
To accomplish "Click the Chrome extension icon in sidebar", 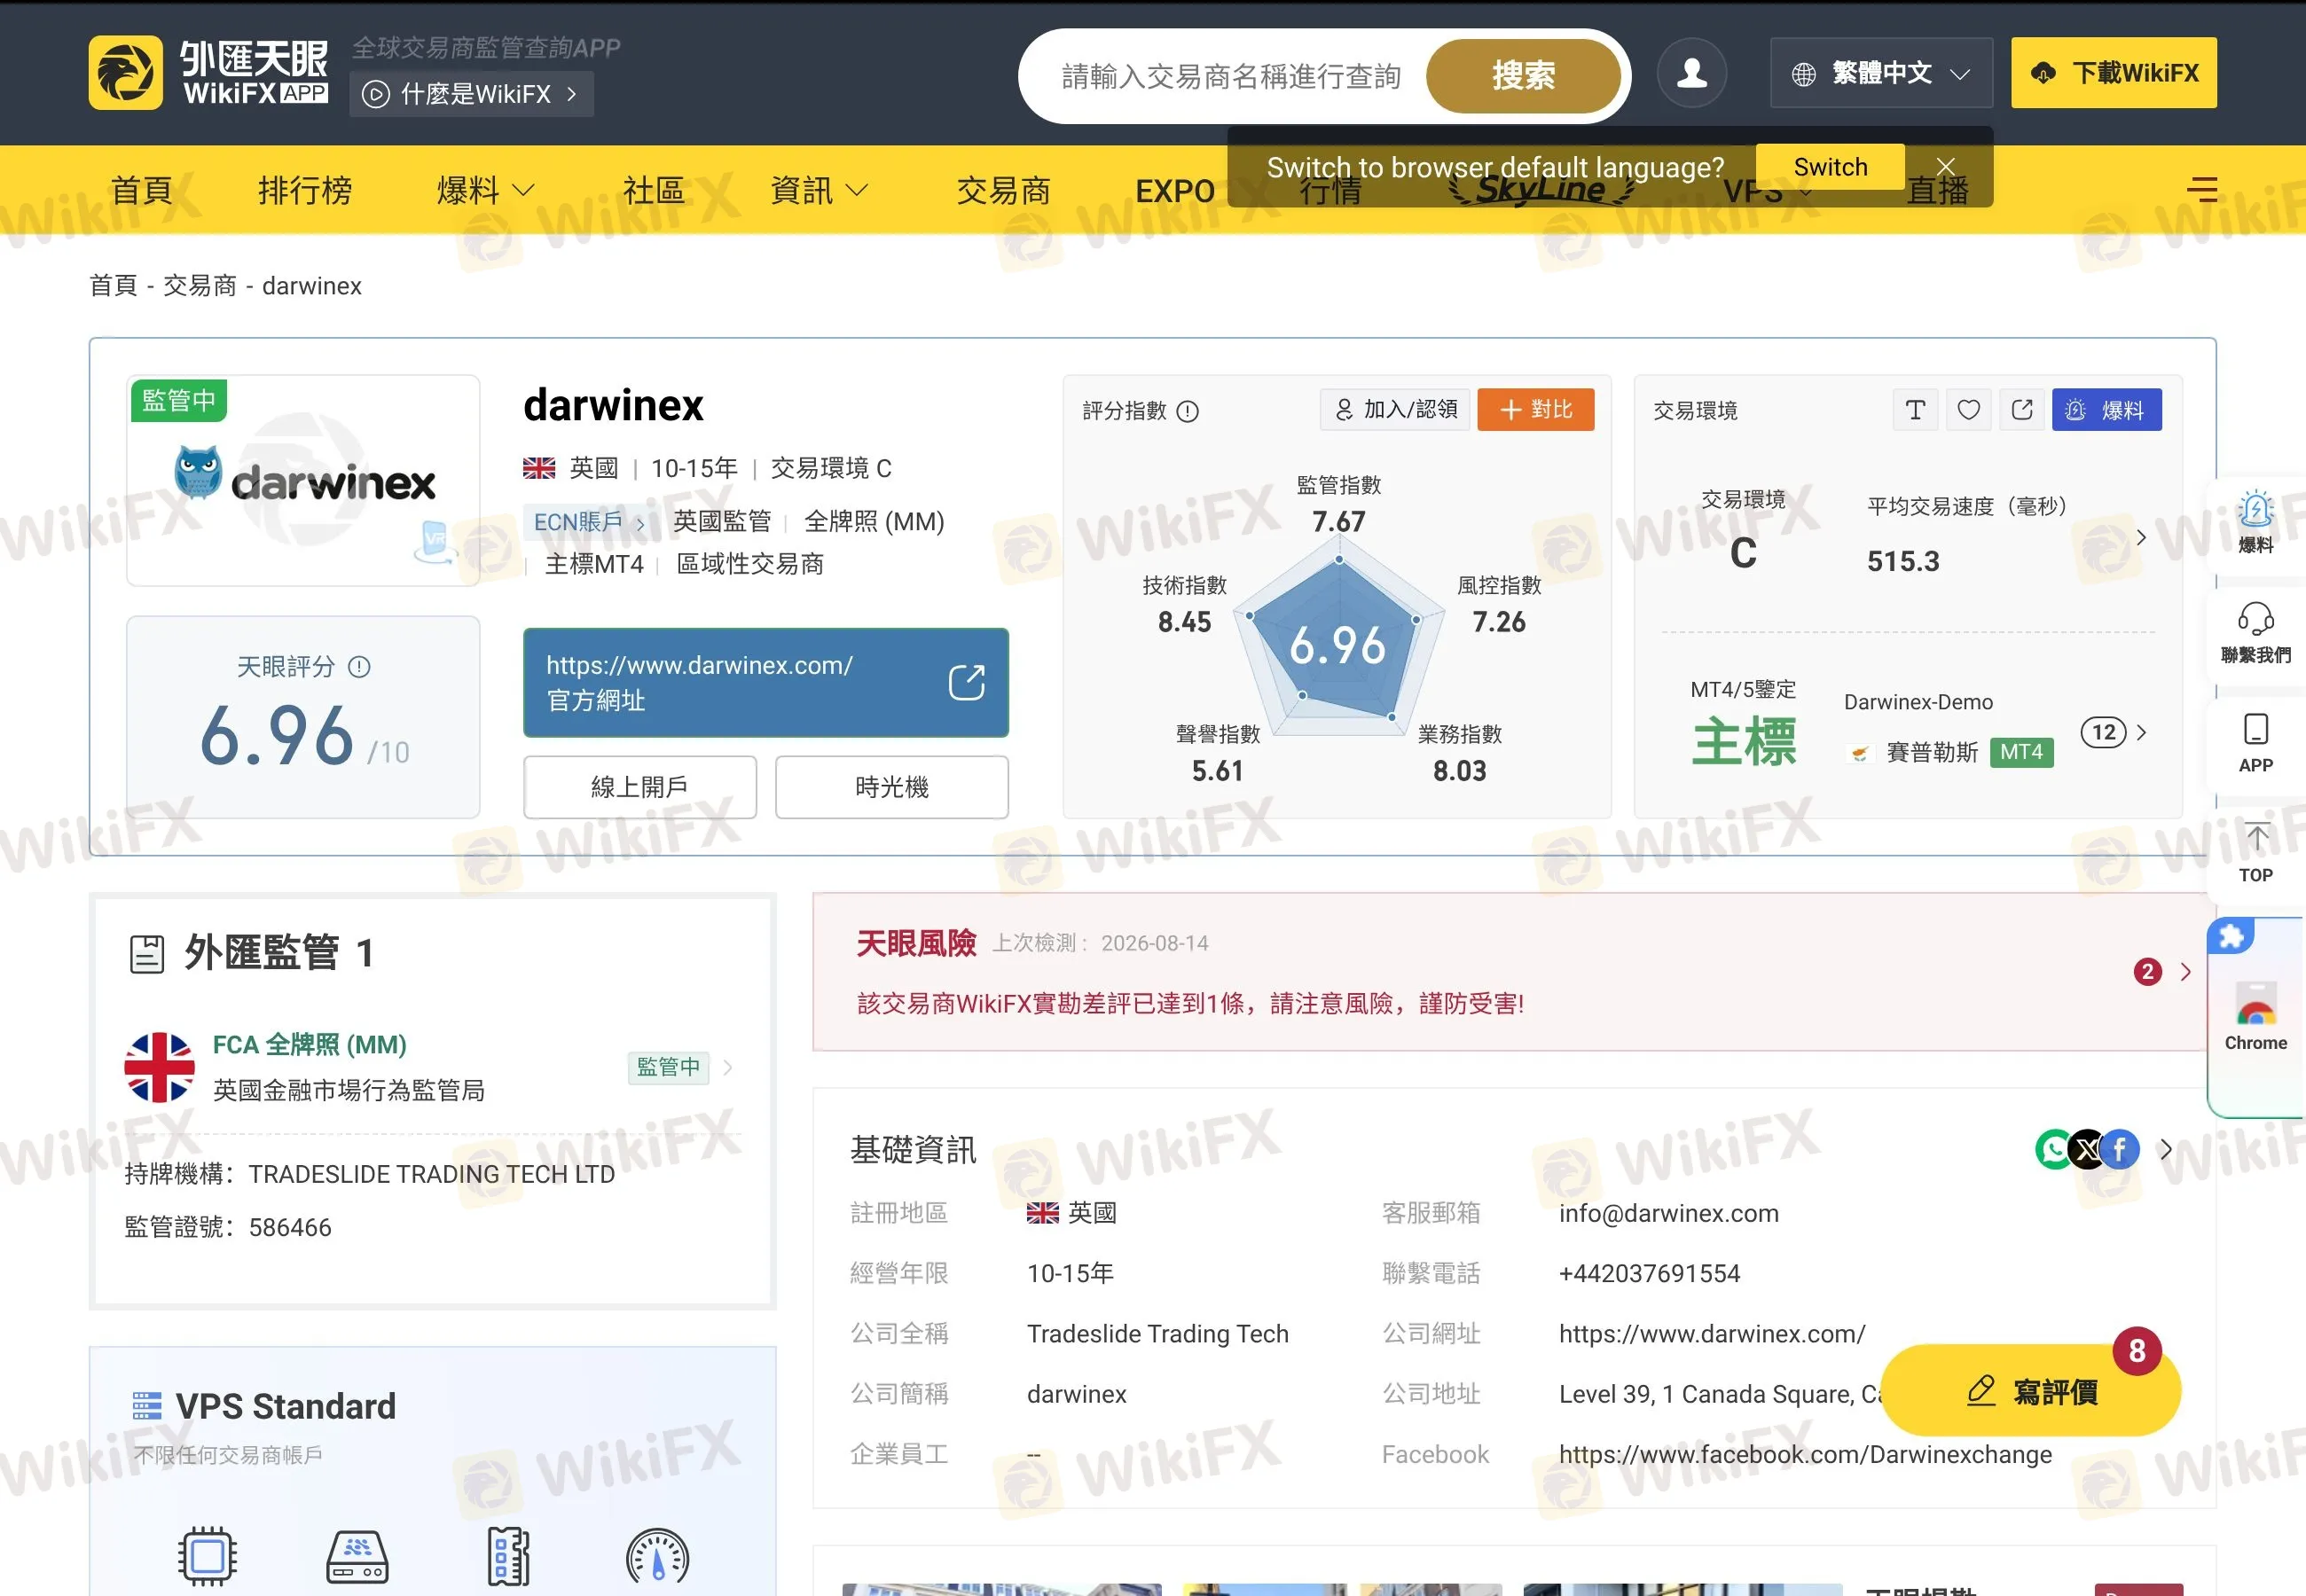I will pyautogui.click(x=2255, y=1005).
